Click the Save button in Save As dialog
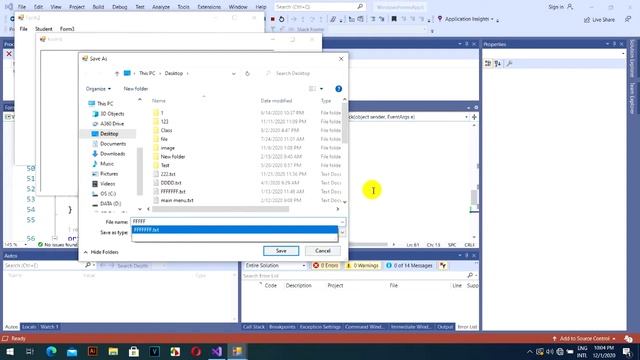 click(x=281, y=251)
